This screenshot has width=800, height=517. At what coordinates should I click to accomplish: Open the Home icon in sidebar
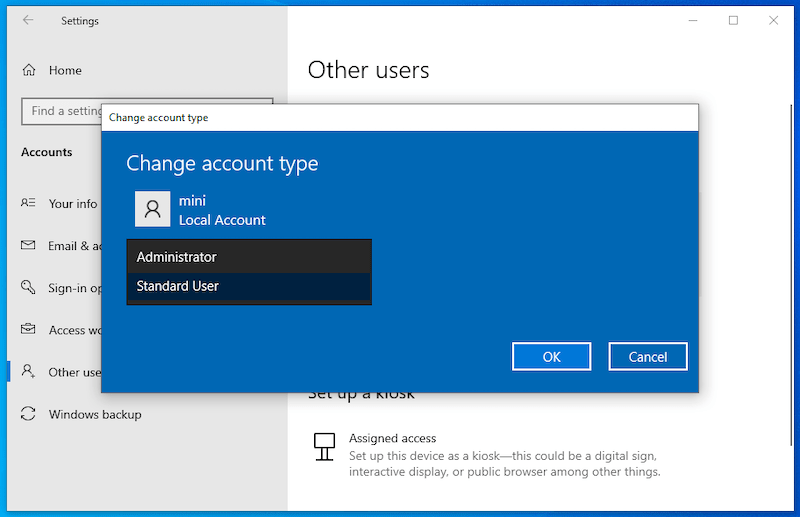point(29,70)
